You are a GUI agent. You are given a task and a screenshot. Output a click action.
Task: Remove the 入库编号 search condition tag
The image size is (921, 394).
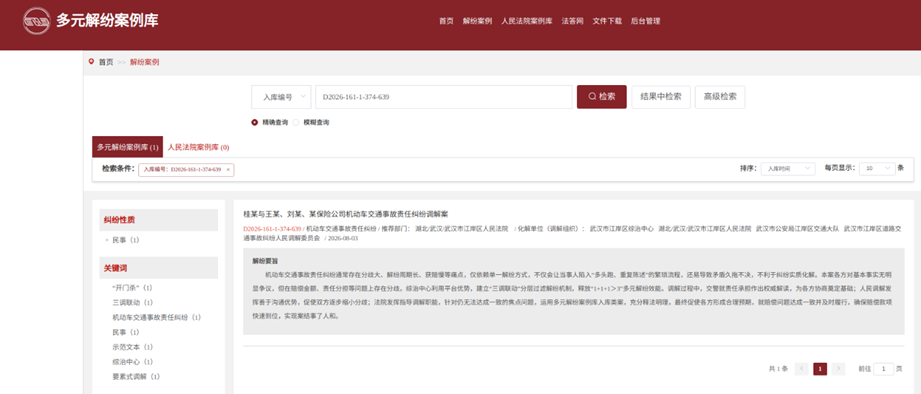(x=228, y=169)
